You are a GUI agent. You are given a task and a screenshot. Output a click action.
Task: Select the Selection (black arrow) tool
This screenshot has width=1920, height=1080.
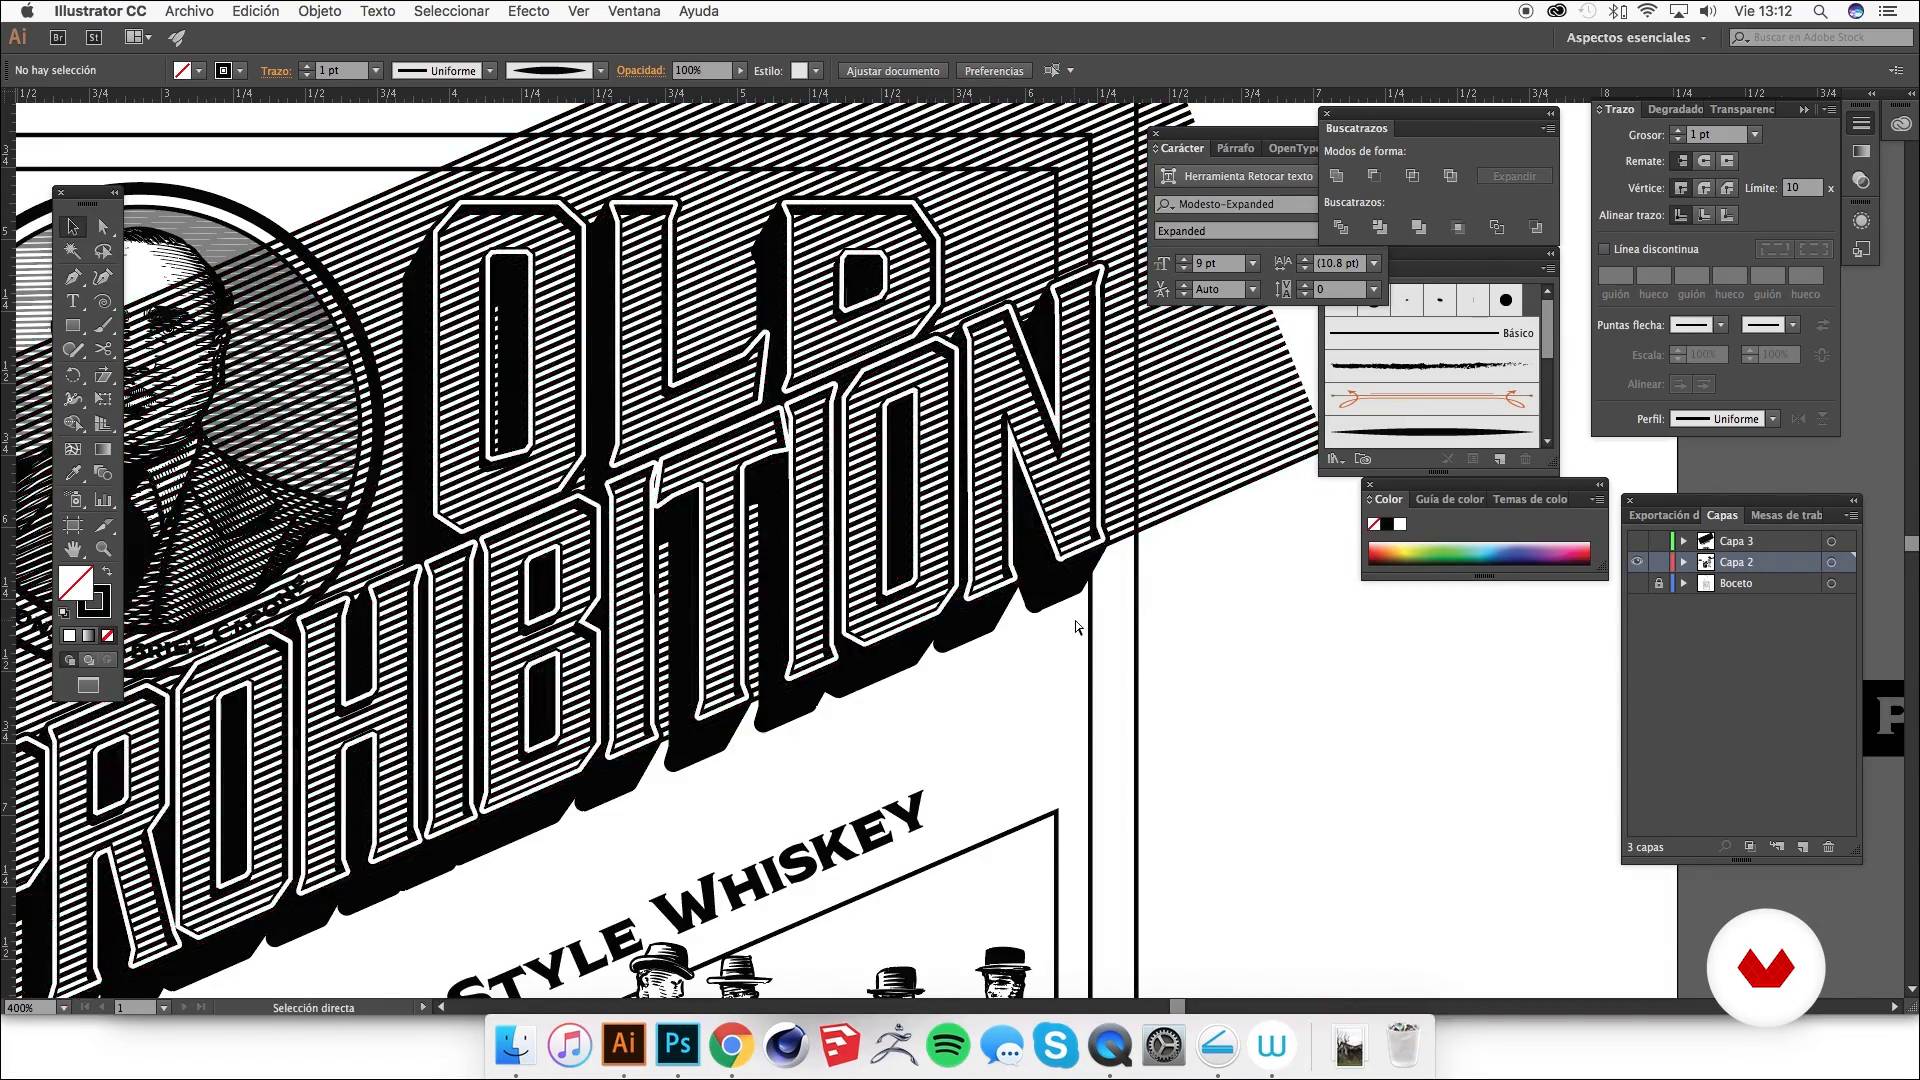(72, 227)
